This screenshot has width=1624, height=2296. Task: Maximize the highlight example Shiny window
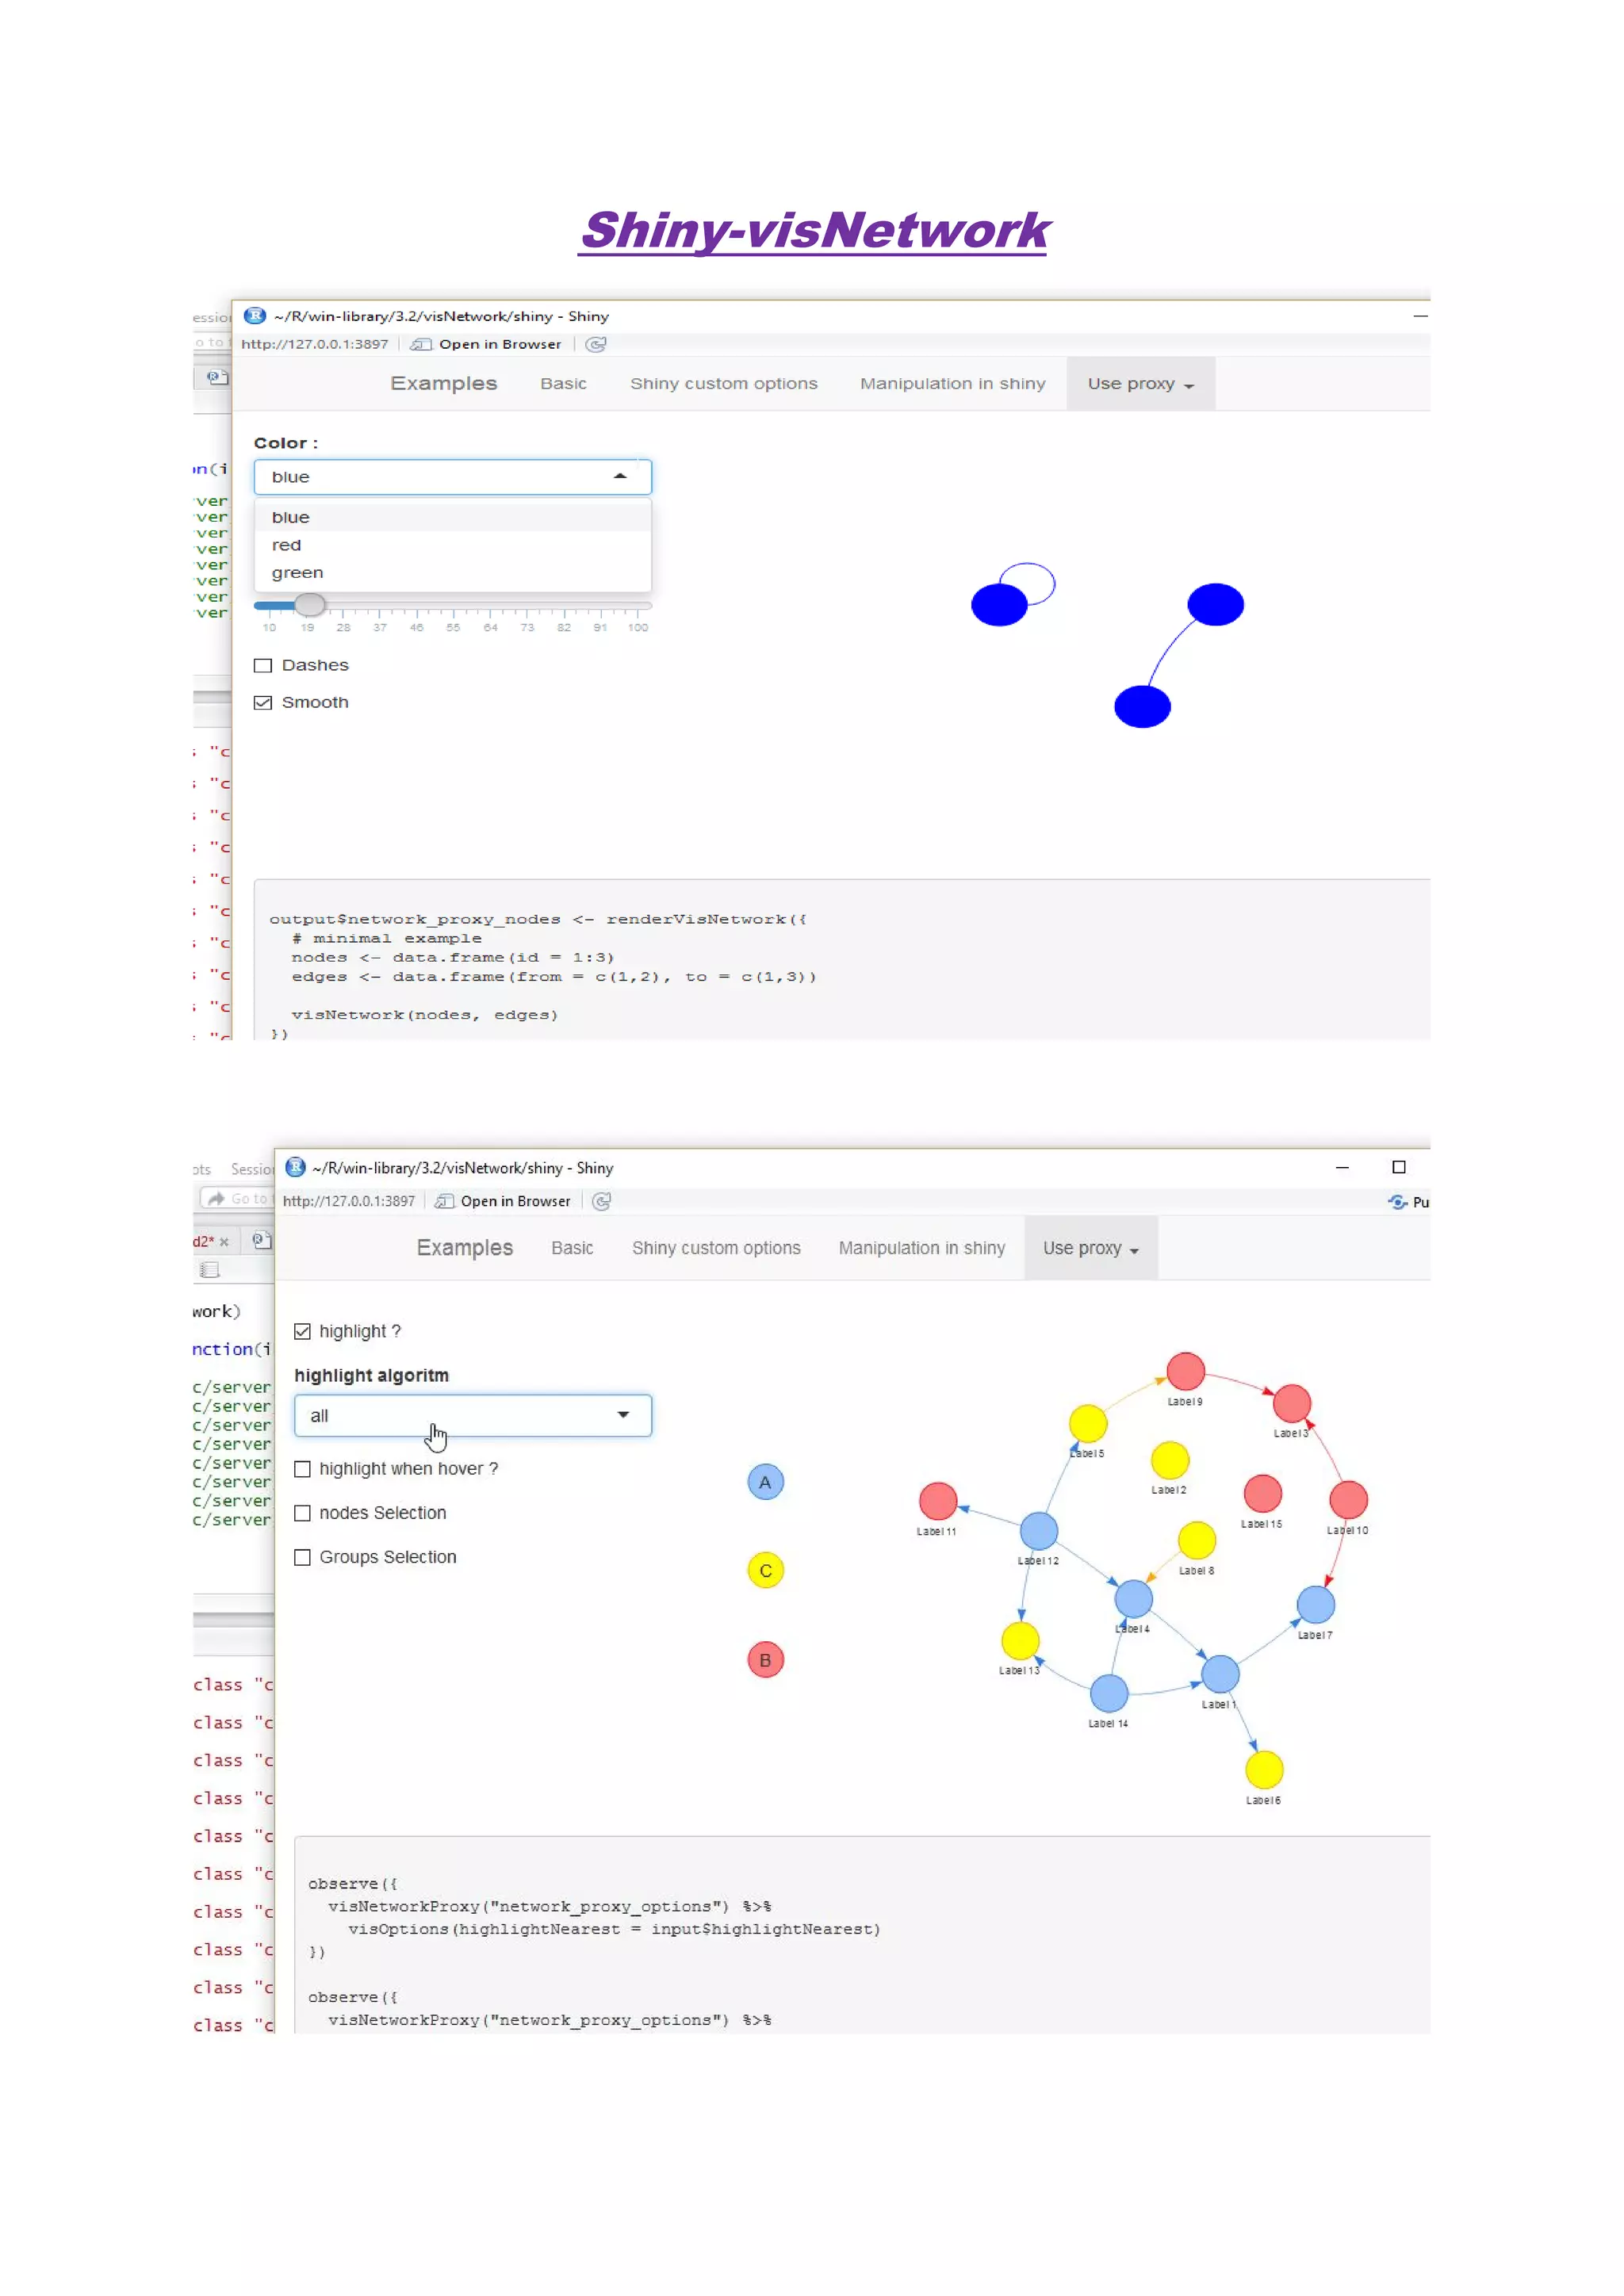point(1399,1167)
